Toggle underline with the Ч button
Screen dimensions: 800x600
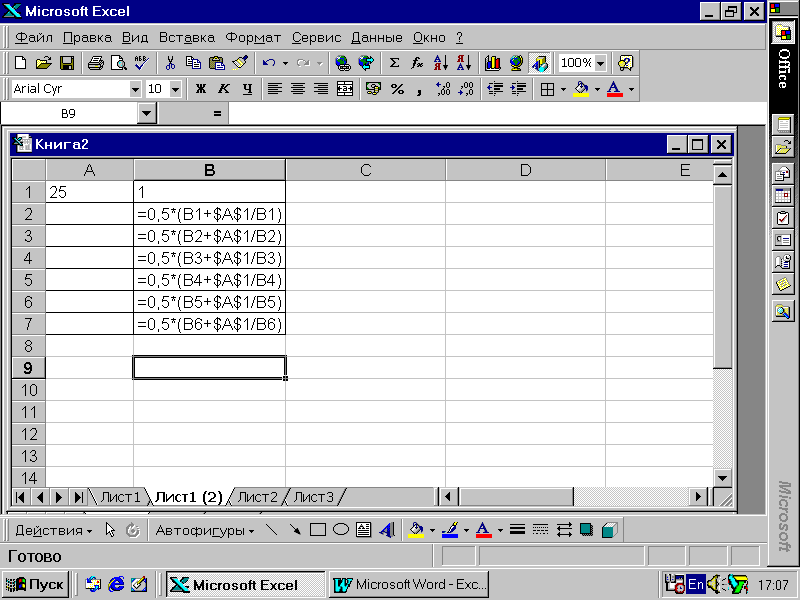[x=247, y=89]
